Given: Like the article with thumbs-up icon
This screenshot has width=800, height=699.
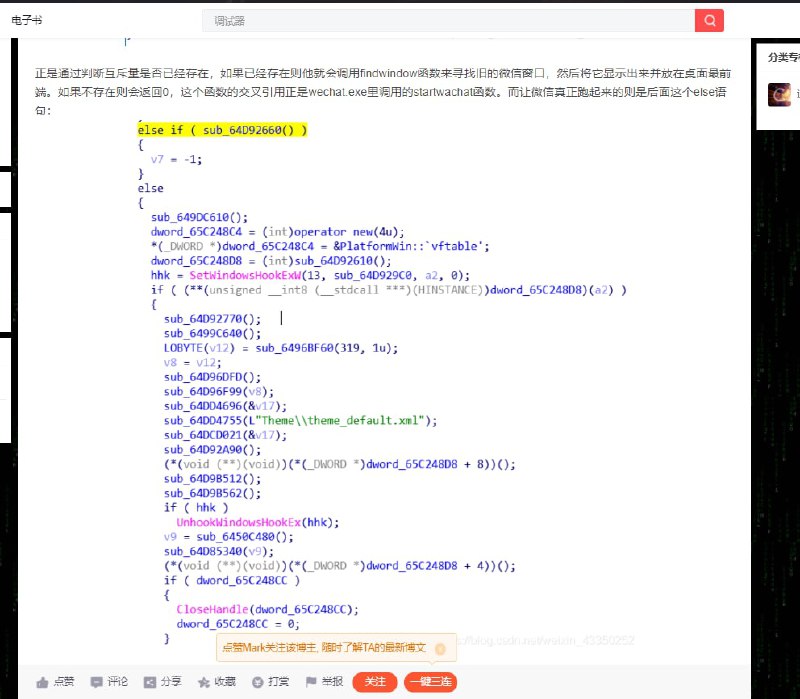Looking at the screenshot, I should pyautogui.click(x=56, y=682).
